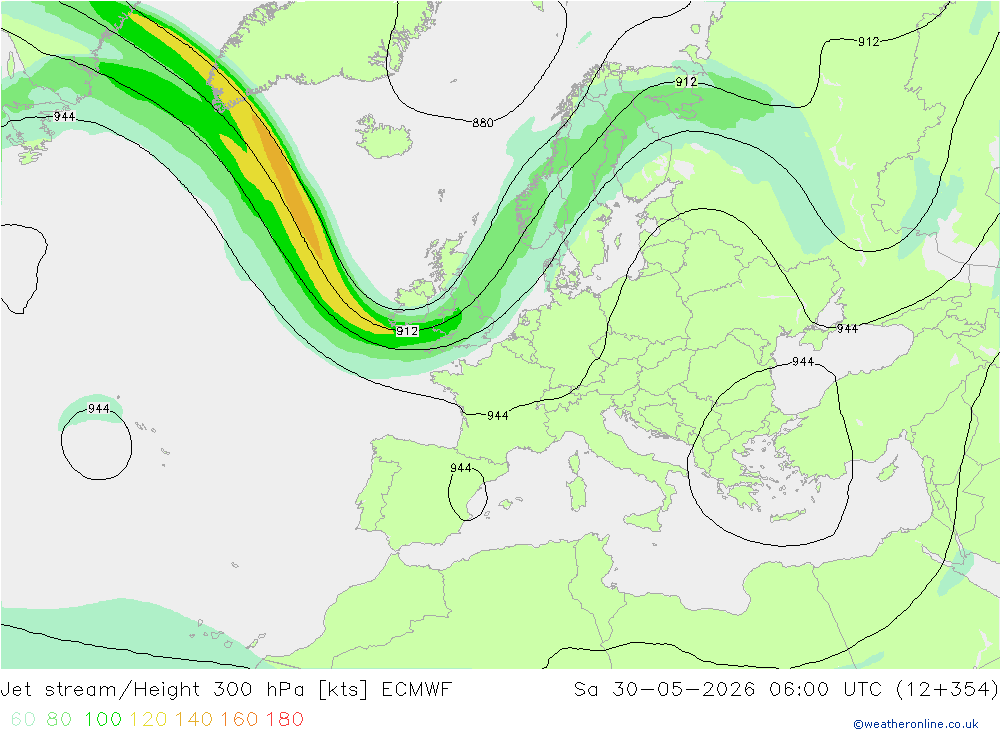Open the weatheronline.co.uk copyright link
This screenshot has width=1000, height=733.
(x=916, y=724)
